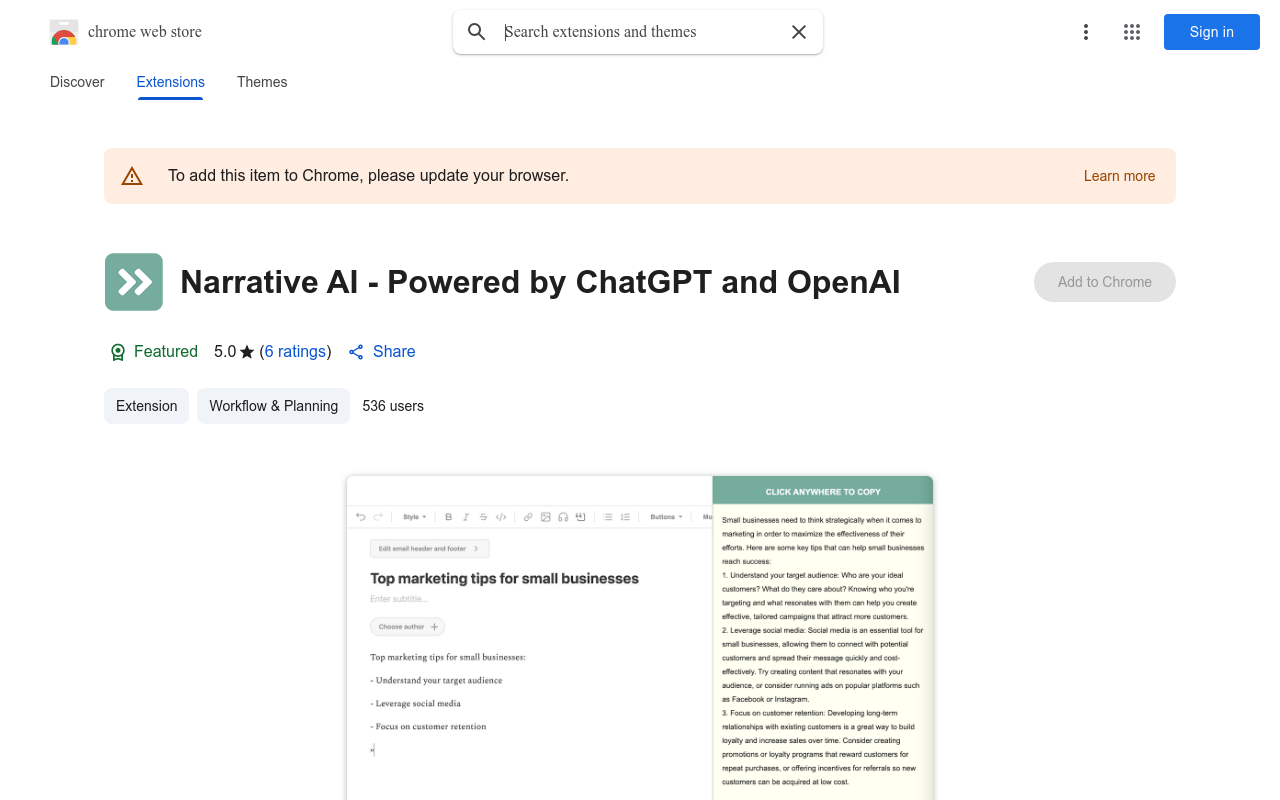Click the update your browser message text
Image resolution: width=1280 pixels, height=800 pixels.
pos(368,176)
